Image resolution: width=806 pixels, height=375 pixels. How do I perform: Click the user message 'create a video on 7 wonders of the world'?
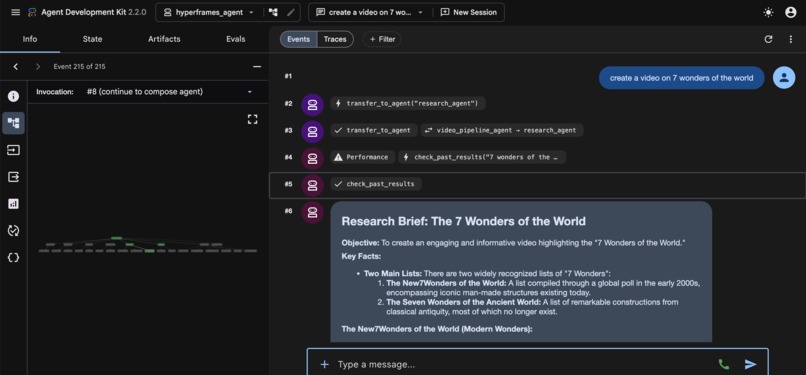click(681, 78)
